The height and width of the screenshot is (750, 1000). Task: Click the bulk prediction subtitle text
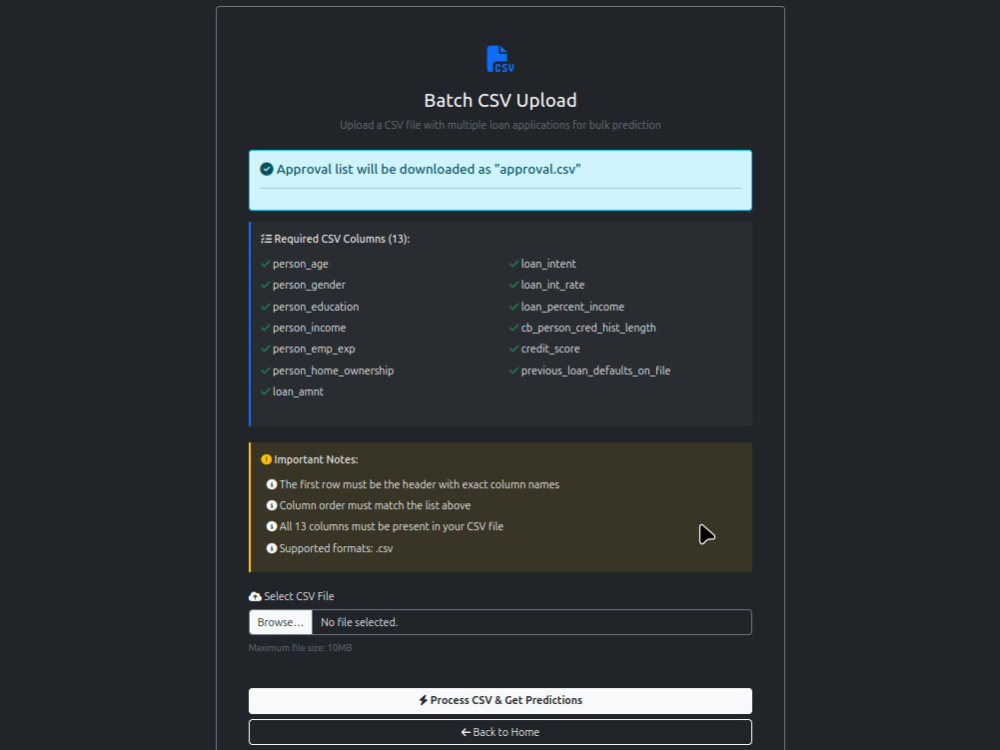500,125
